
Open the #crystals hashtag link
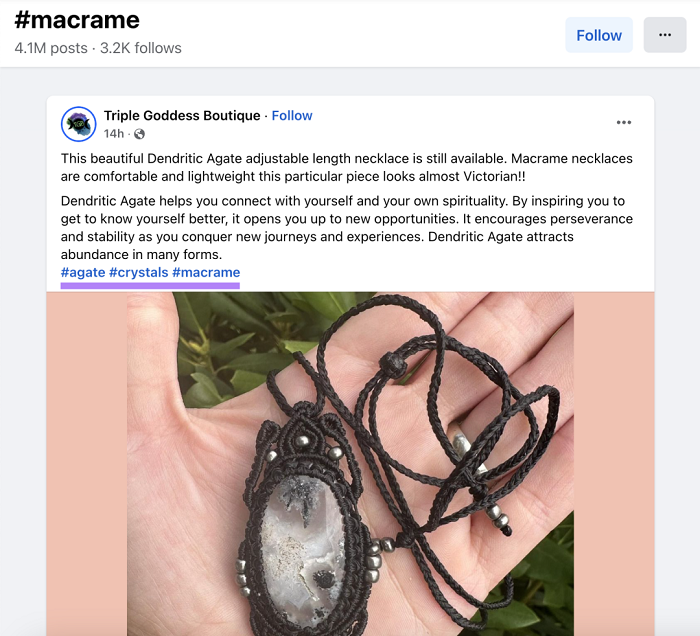coord(139,272)
